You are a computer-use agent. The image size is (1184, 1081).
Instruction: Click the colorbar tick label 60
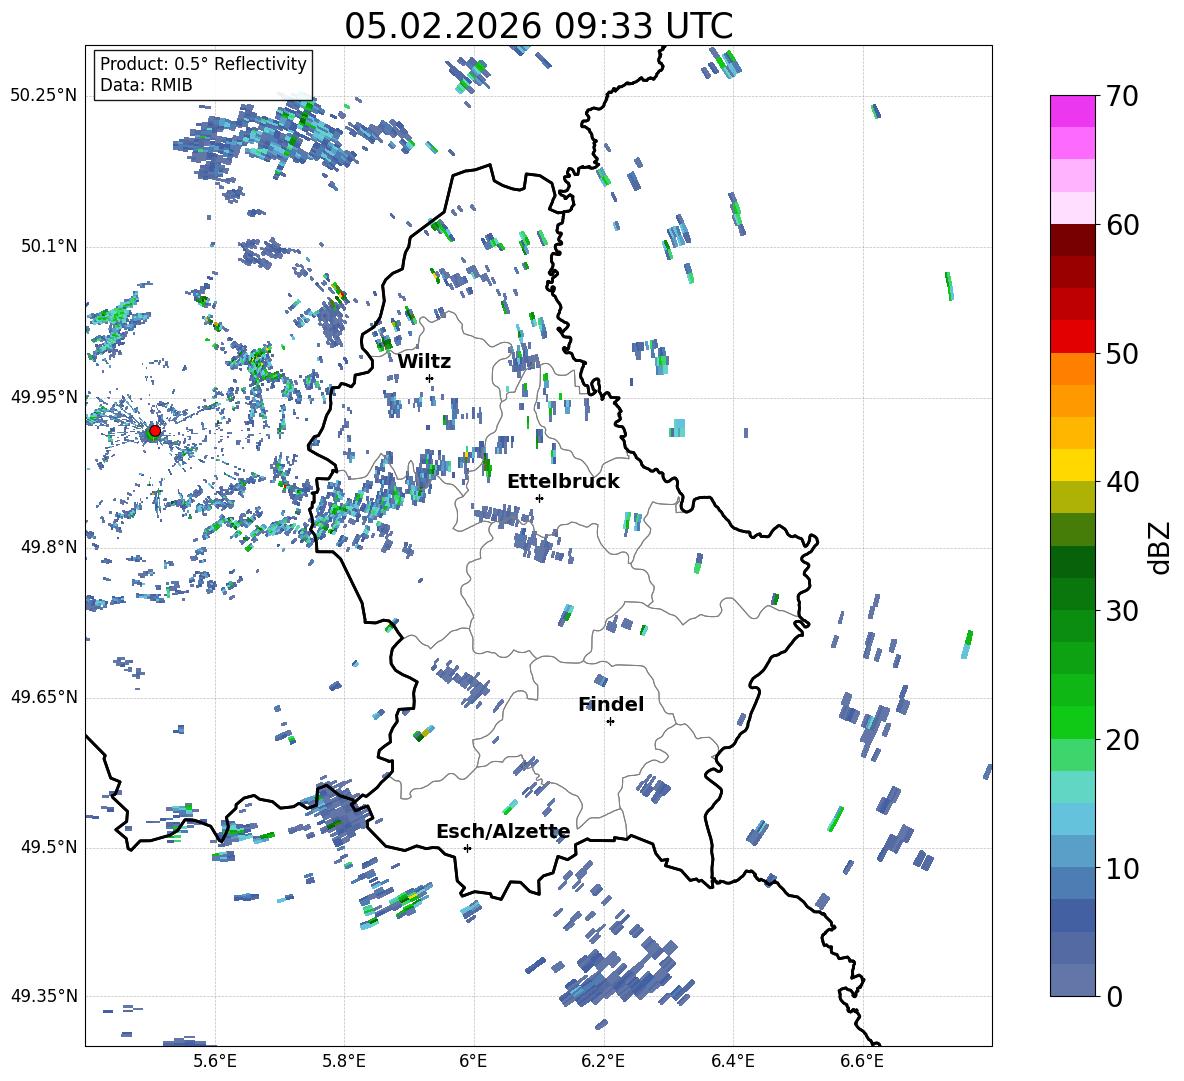click(1123, 225)
